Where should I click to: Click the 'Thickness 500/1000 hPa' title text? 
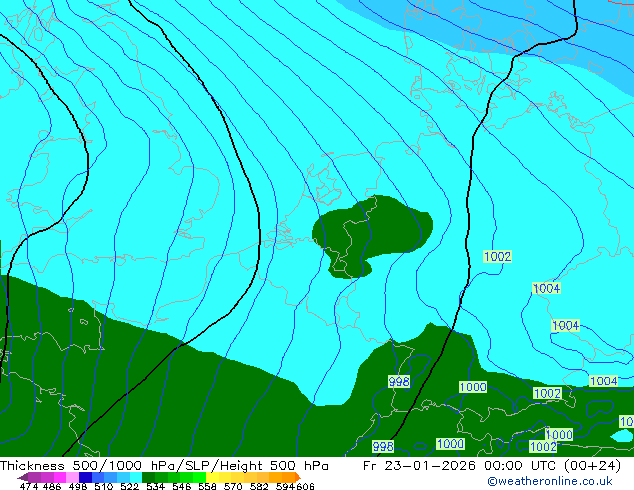click(x=89, y=466)
